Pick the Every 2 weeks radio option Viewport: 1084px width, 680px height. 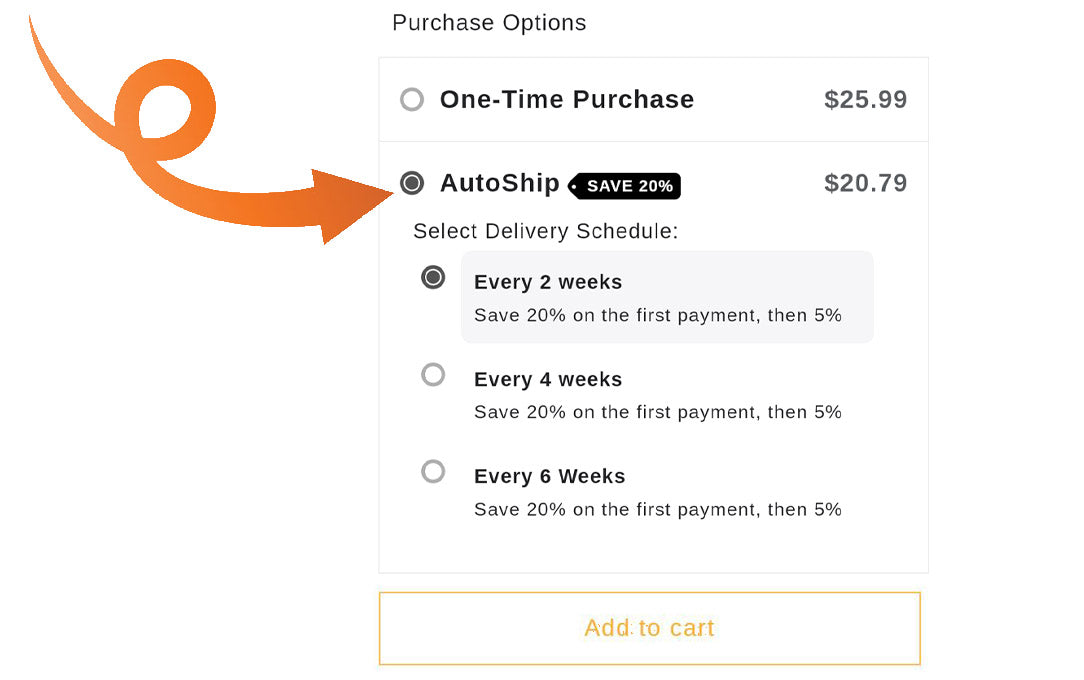click(x=433, y=278)
